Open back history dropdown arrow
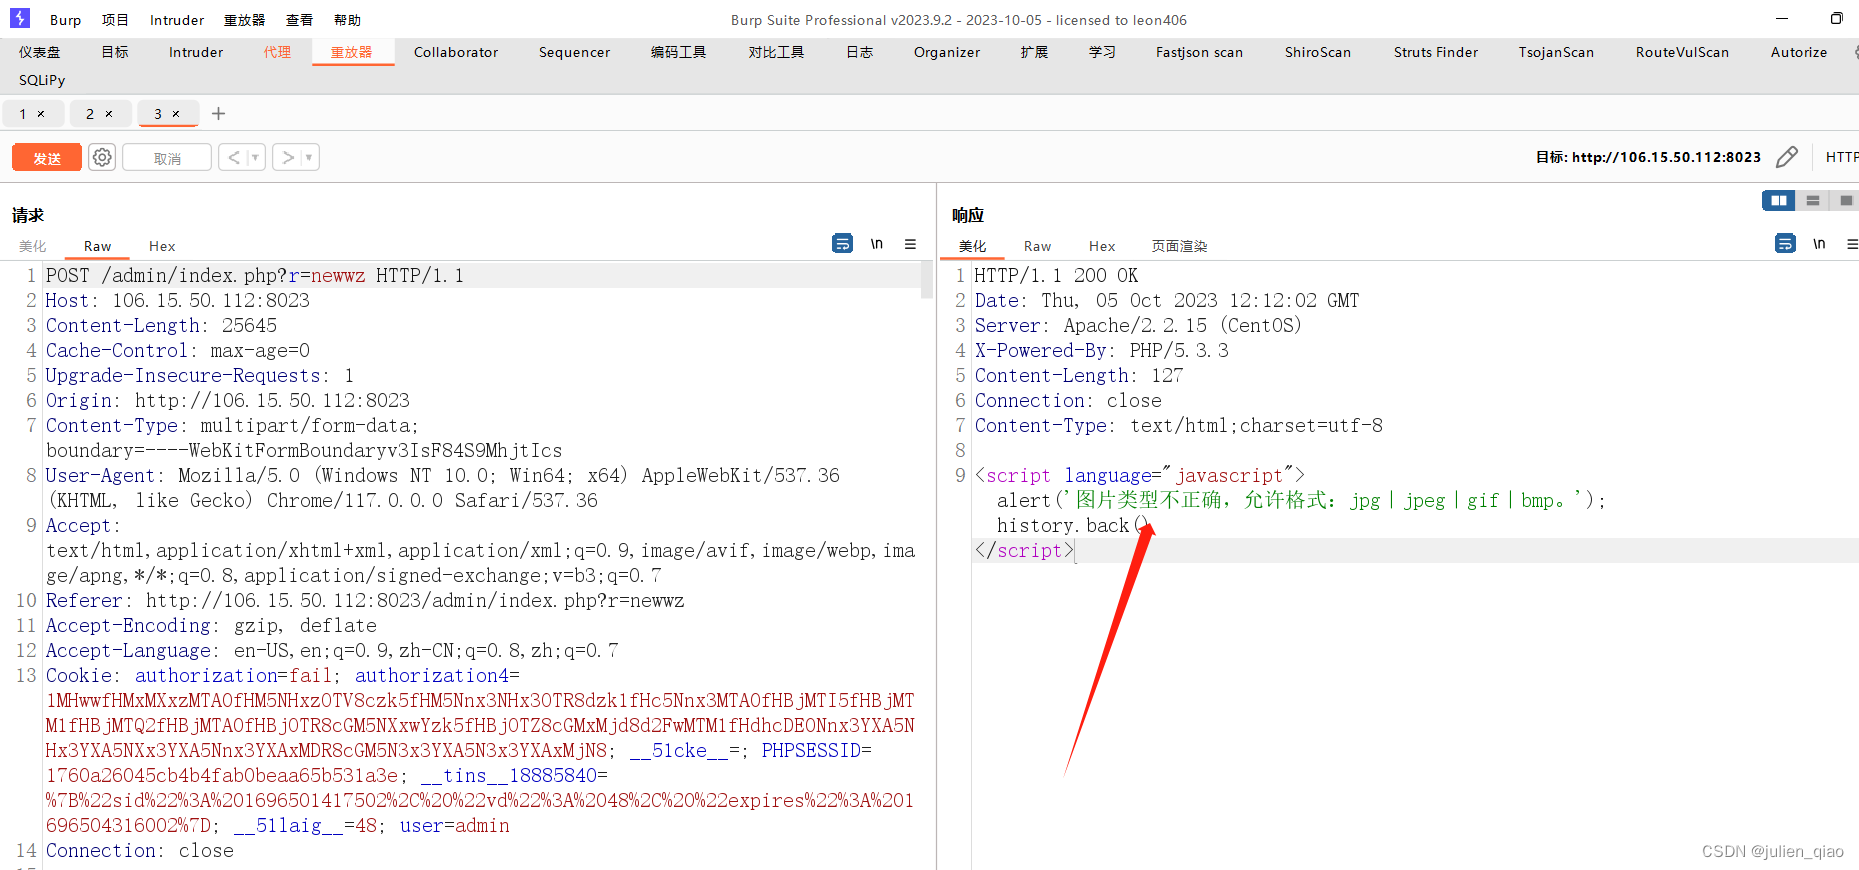Image resolution: width=1859 pixels, height=870 pixels. click(256, 157)
